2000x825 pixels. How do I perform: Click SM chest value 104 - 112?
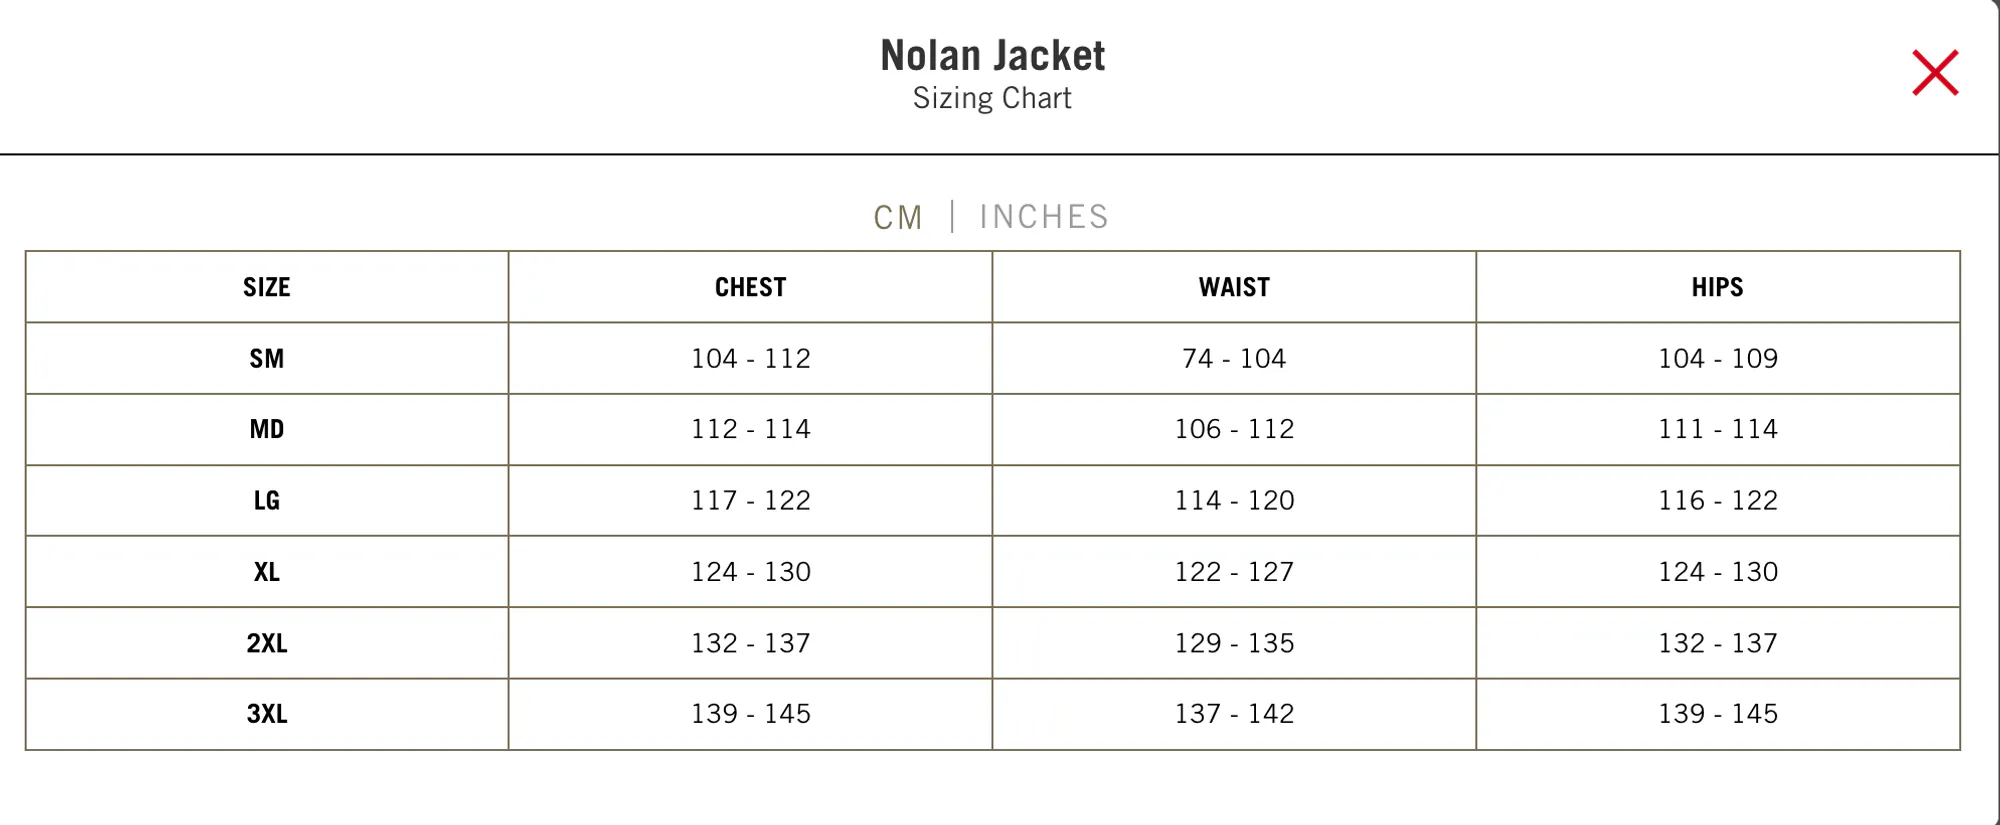751,359
